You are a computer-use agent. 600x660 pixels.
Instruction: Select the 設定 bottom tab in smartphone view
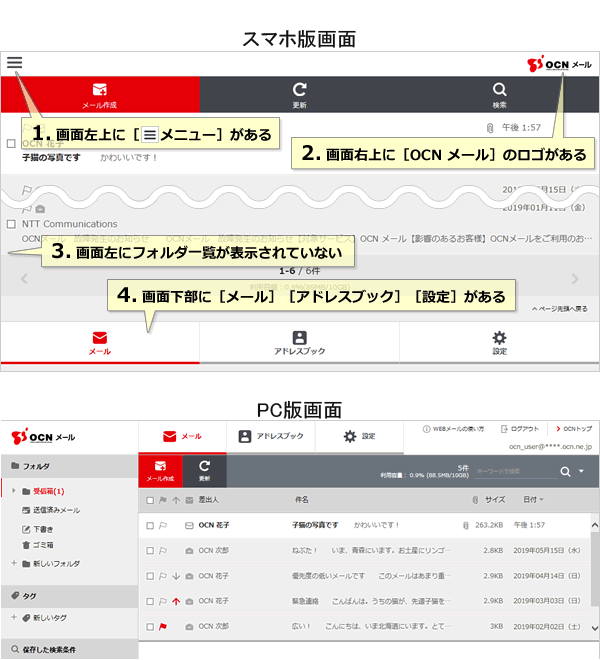coord(499,343)
